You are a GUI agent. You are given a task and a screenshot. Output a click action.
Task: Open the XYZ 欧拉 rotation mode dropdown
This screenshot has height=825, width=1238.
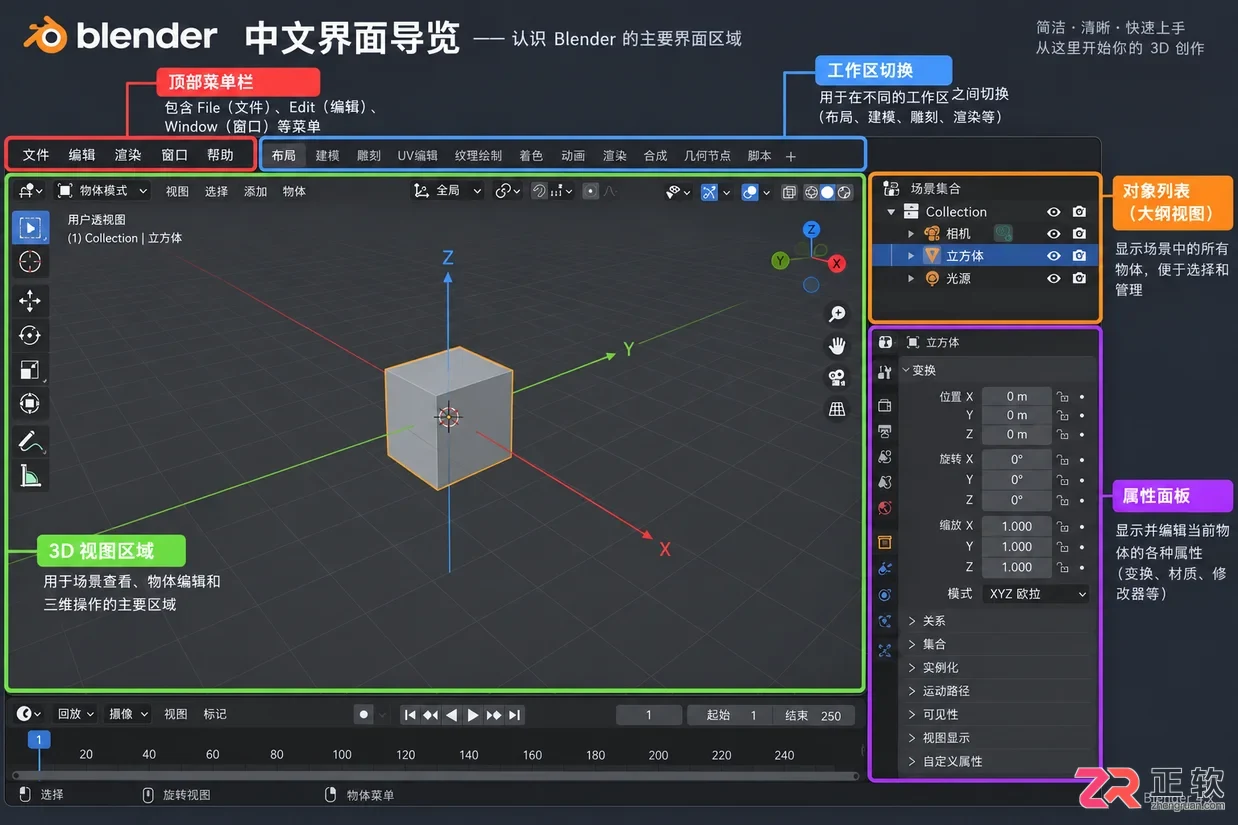coord(1036,594)
